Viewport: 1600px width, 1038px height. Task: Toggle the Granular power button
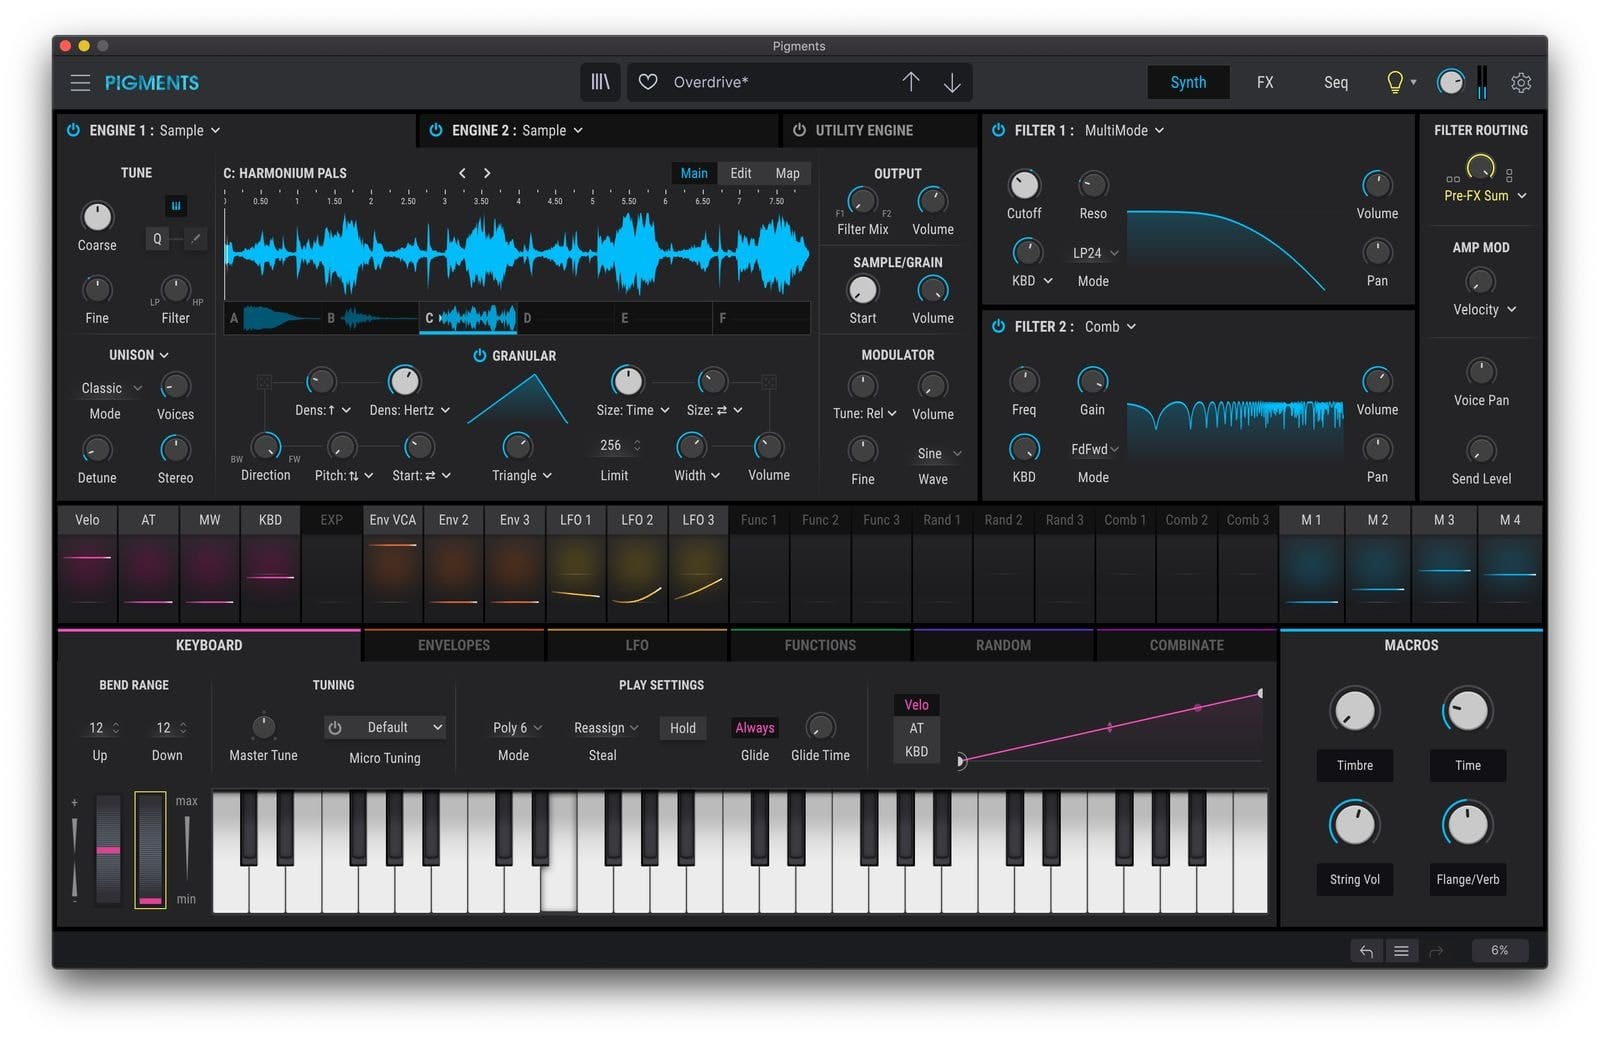point(479,355)
